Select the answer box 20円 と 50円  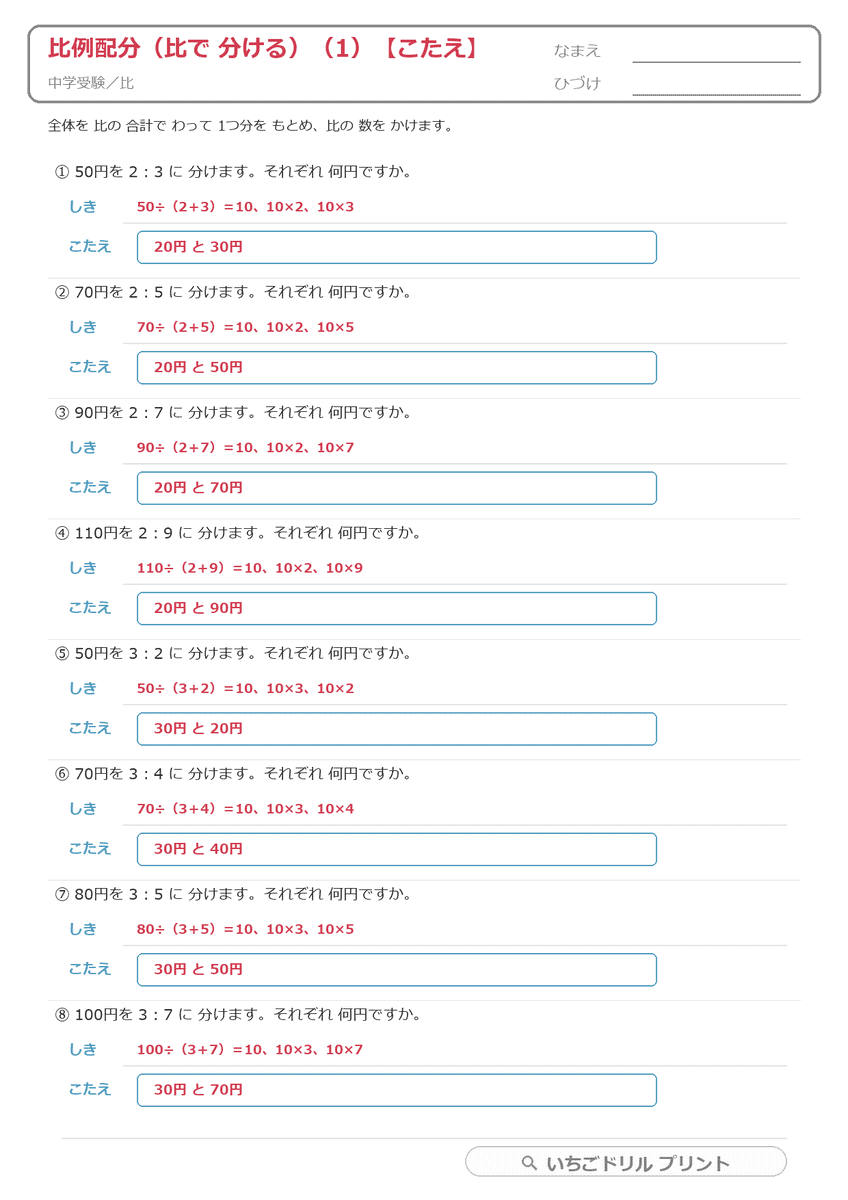pyautogui.click(x=397, y=367)
